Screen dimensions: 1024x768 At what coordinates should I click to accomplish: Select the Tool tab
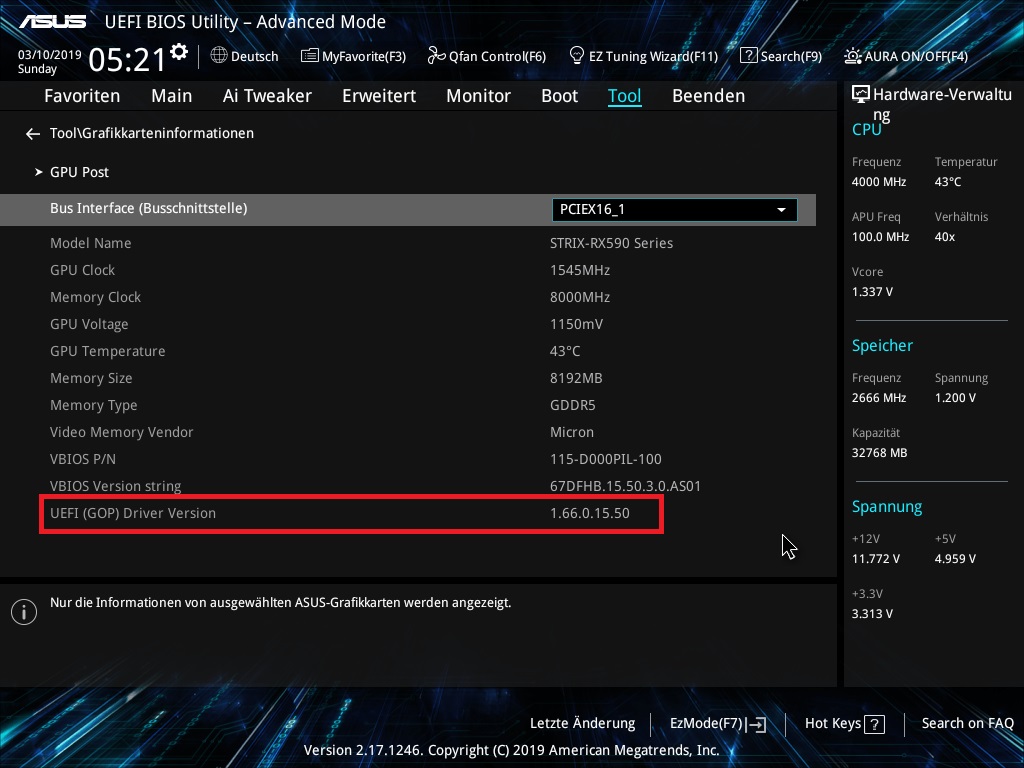pos(624,96)
